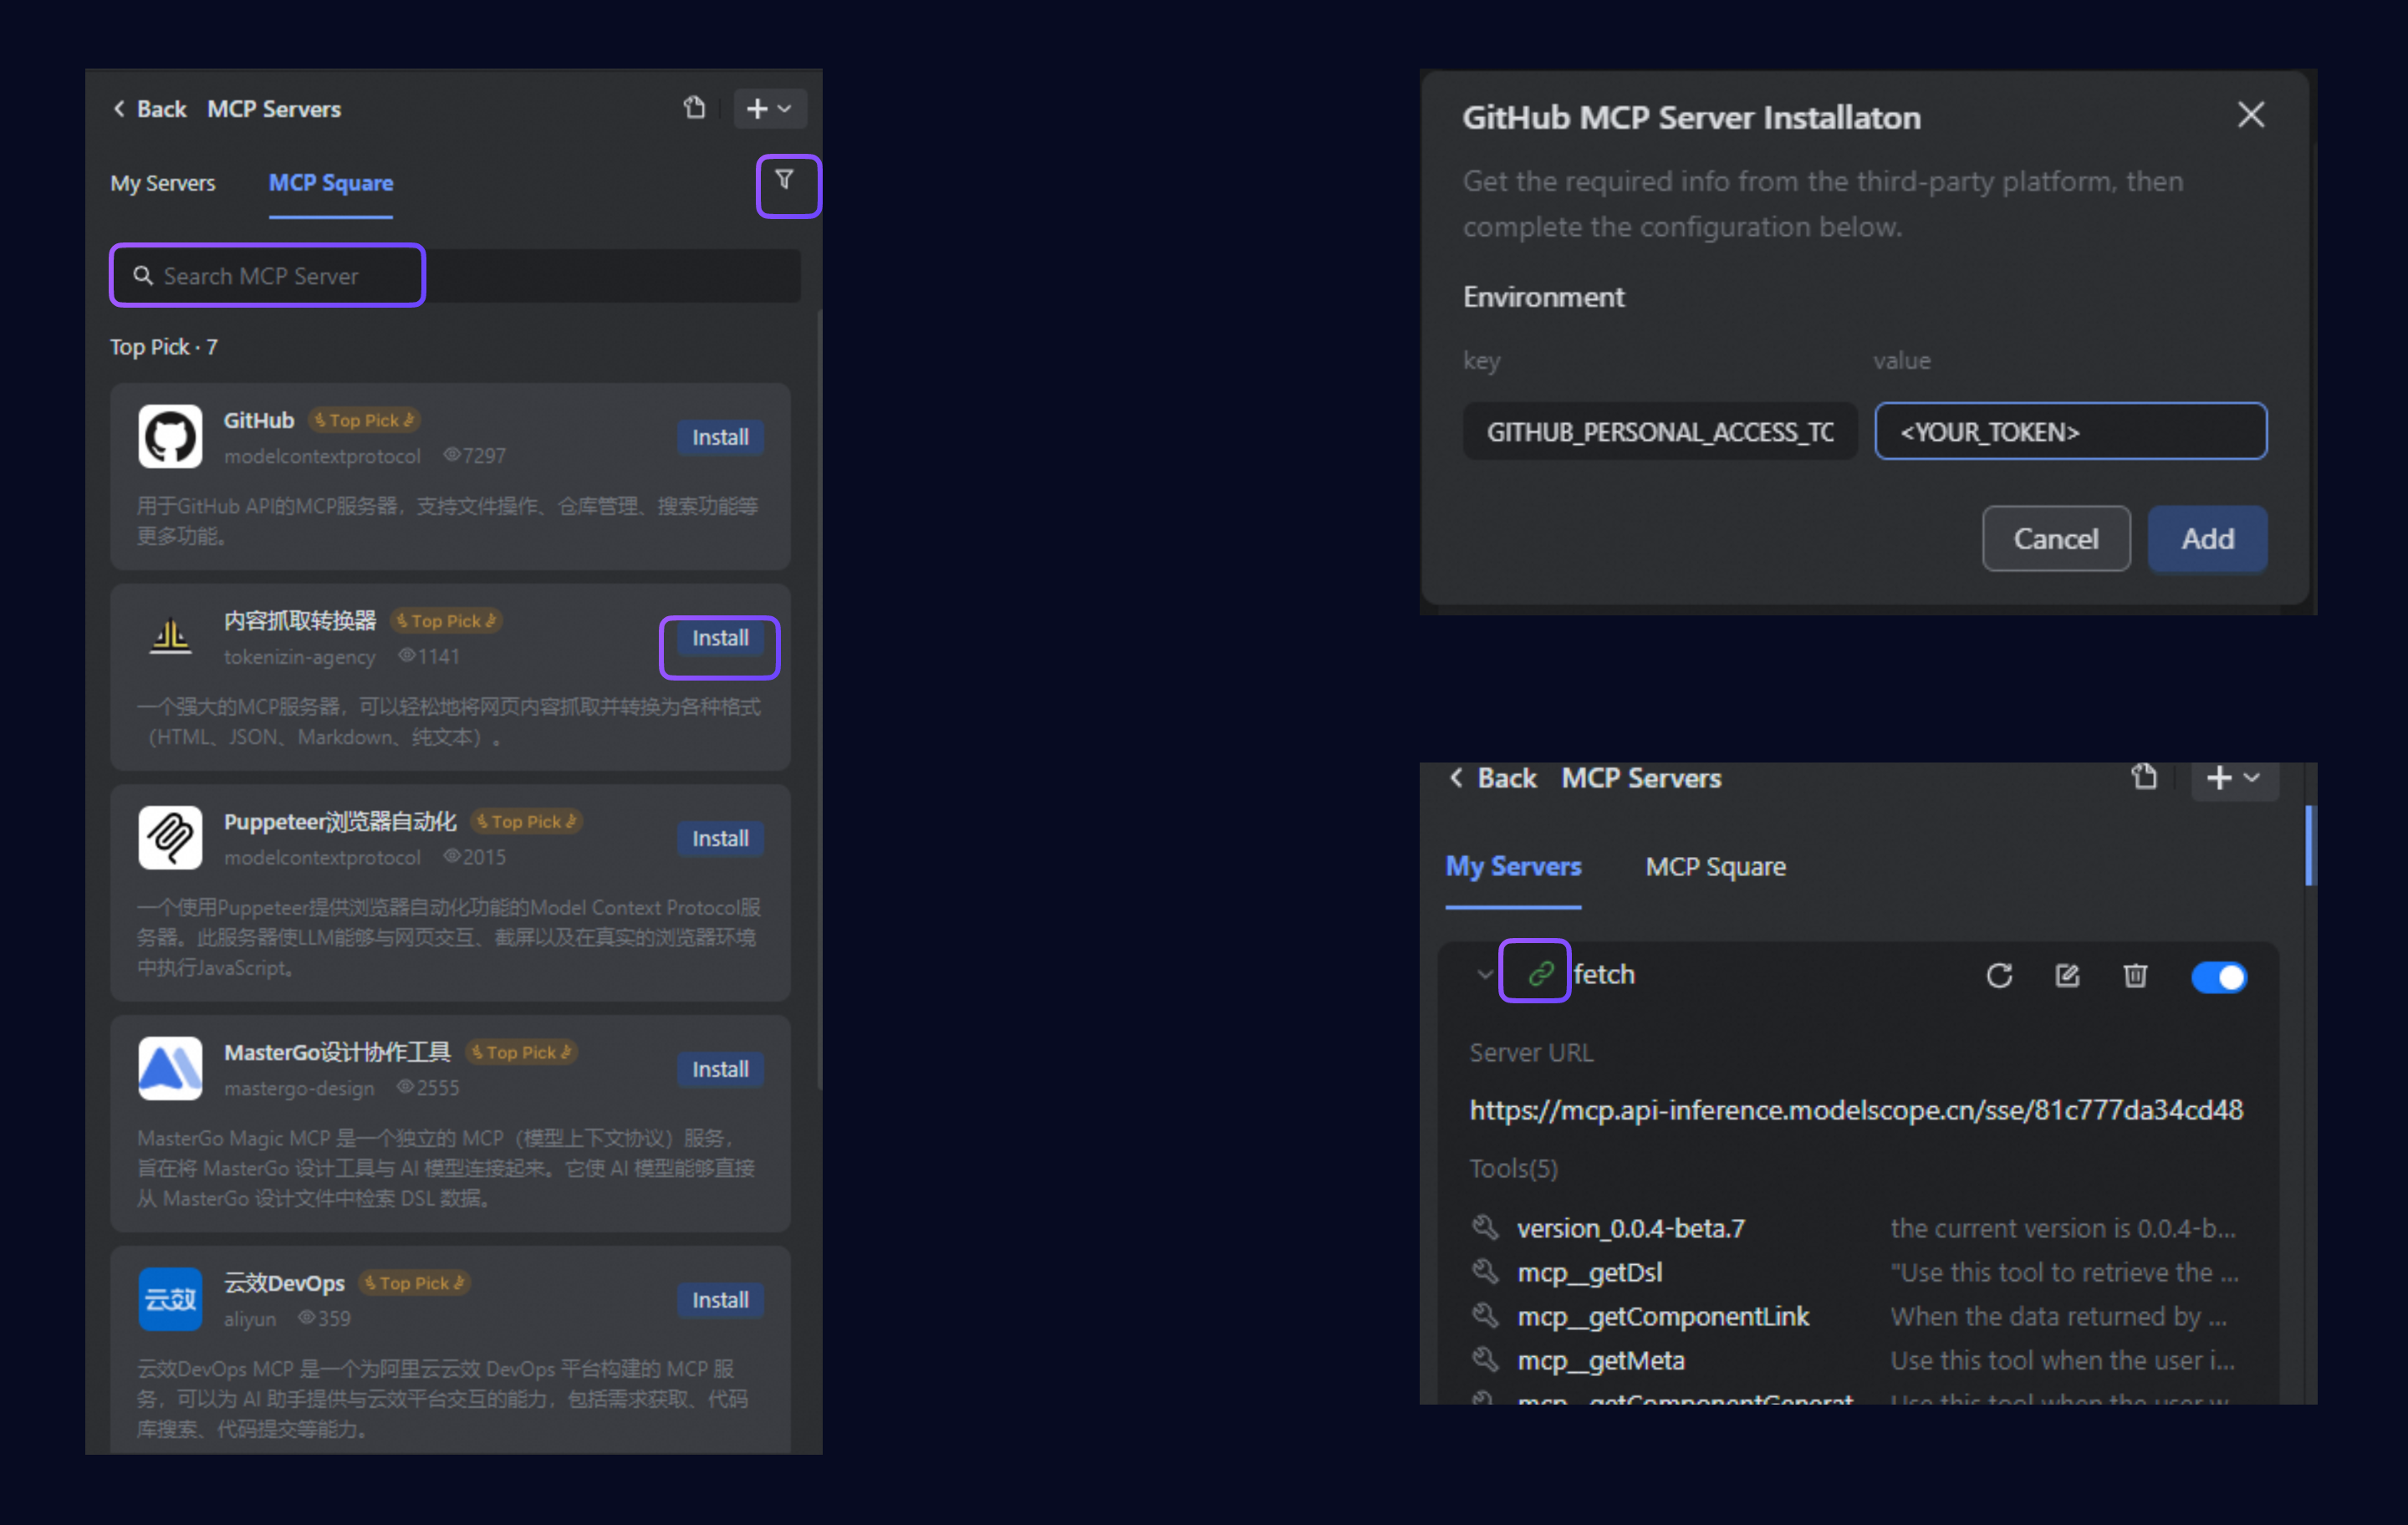Install the Puppeteer browser automation server
The width and height of the screenshot is (2408, 1525).
[x=720, y=839]
